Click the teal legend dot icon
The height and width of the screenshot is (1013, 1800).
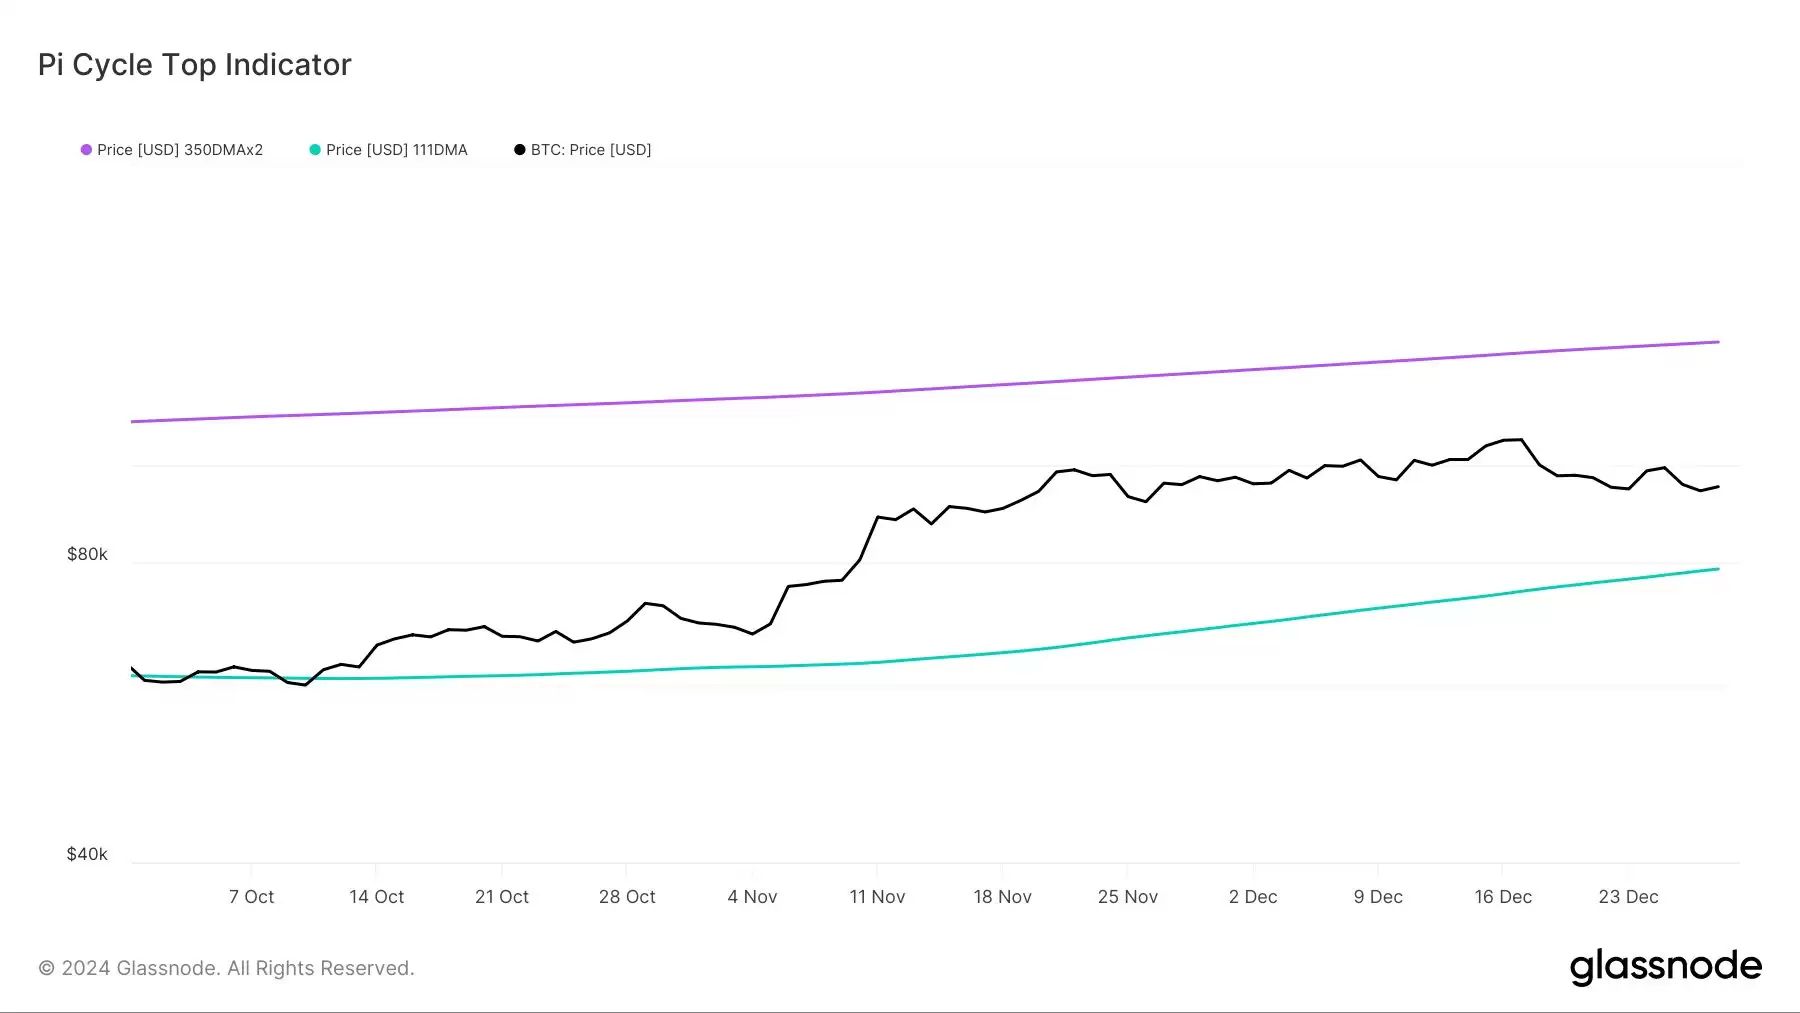point(316,149)
